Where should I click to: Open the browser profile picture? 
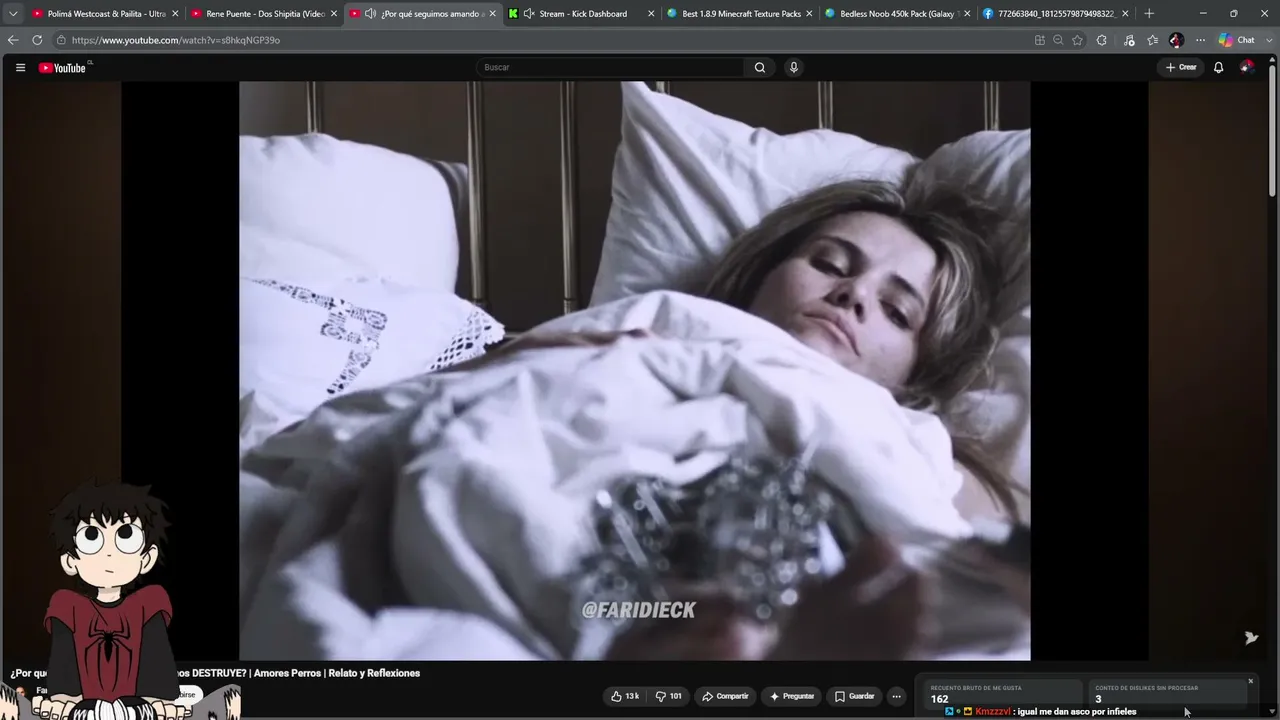pyautogui.click(x=1176, y=40)
